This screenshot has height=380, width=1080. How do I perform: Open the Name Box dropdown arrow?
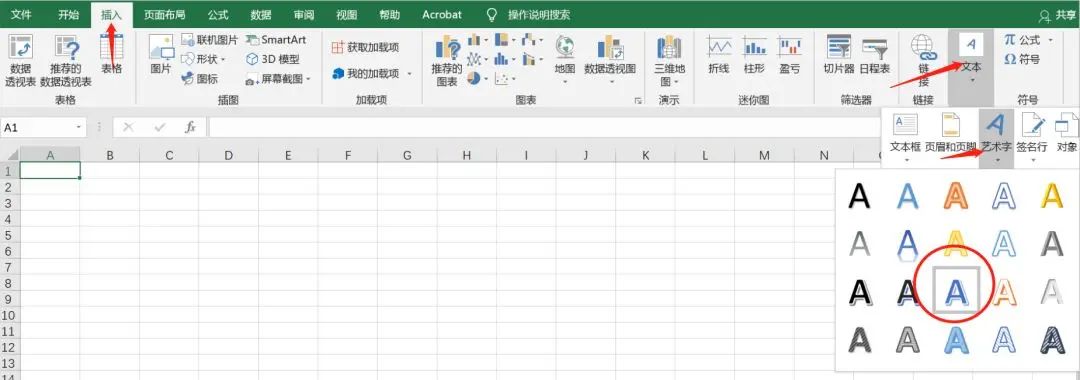tap(80, 127)
